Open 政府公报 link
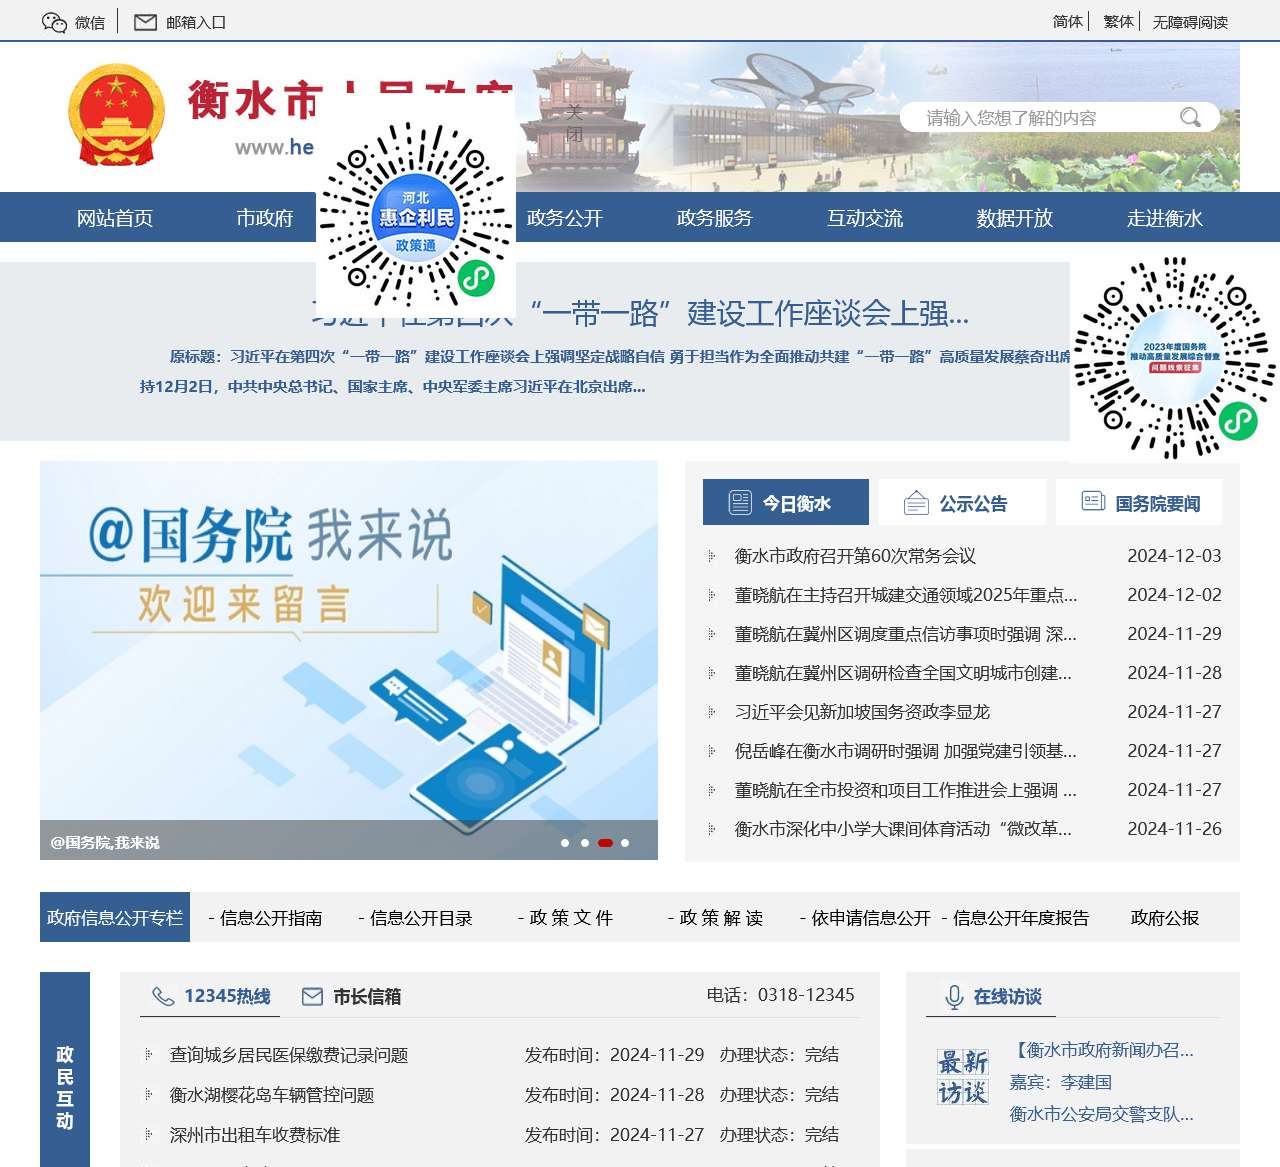The width and height of the screenshot is (1280, 1167). pyautogui.click(x=1165, y=918)
